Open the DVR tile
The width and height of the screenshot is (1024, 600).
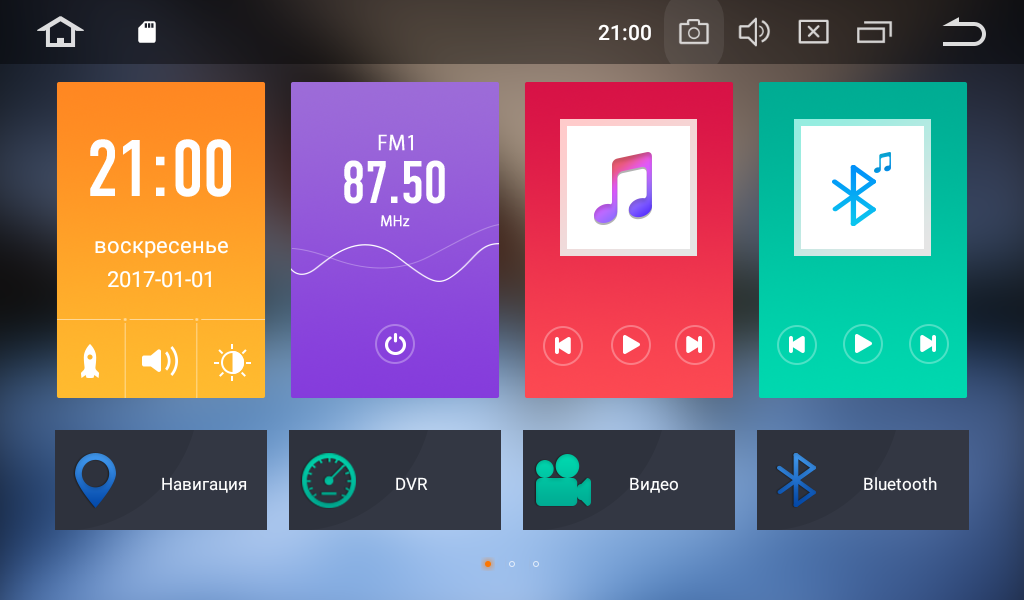click(x=394, y=480)
